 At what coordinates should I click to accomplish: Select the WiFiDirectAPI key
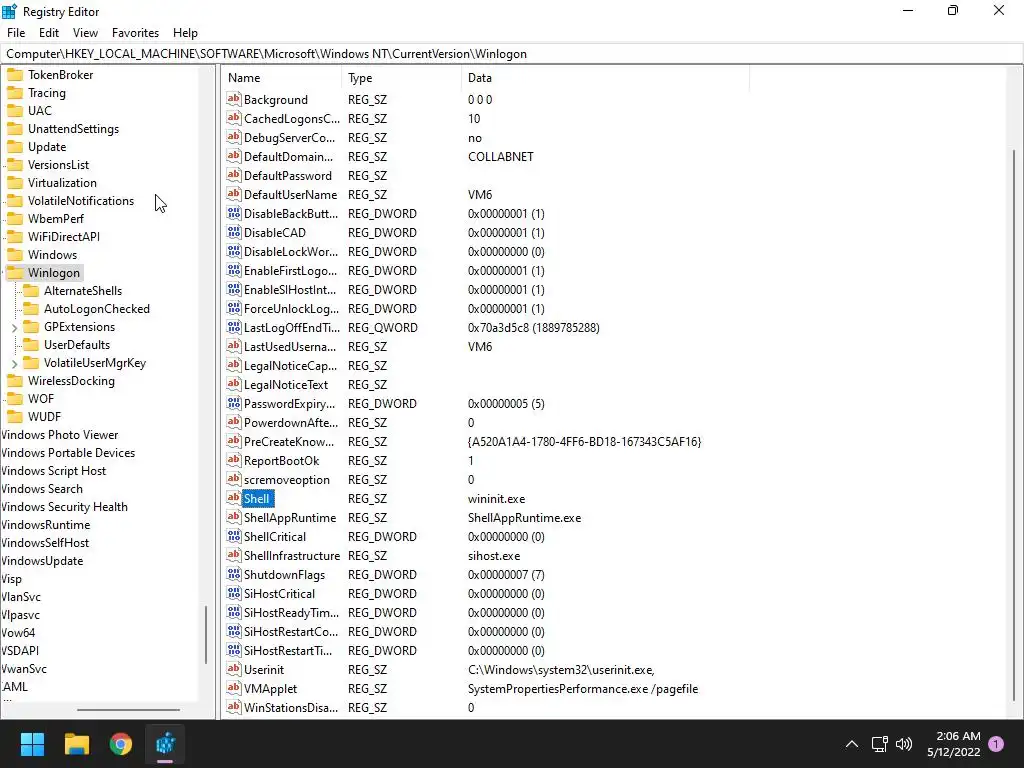(x=63, y=236)
